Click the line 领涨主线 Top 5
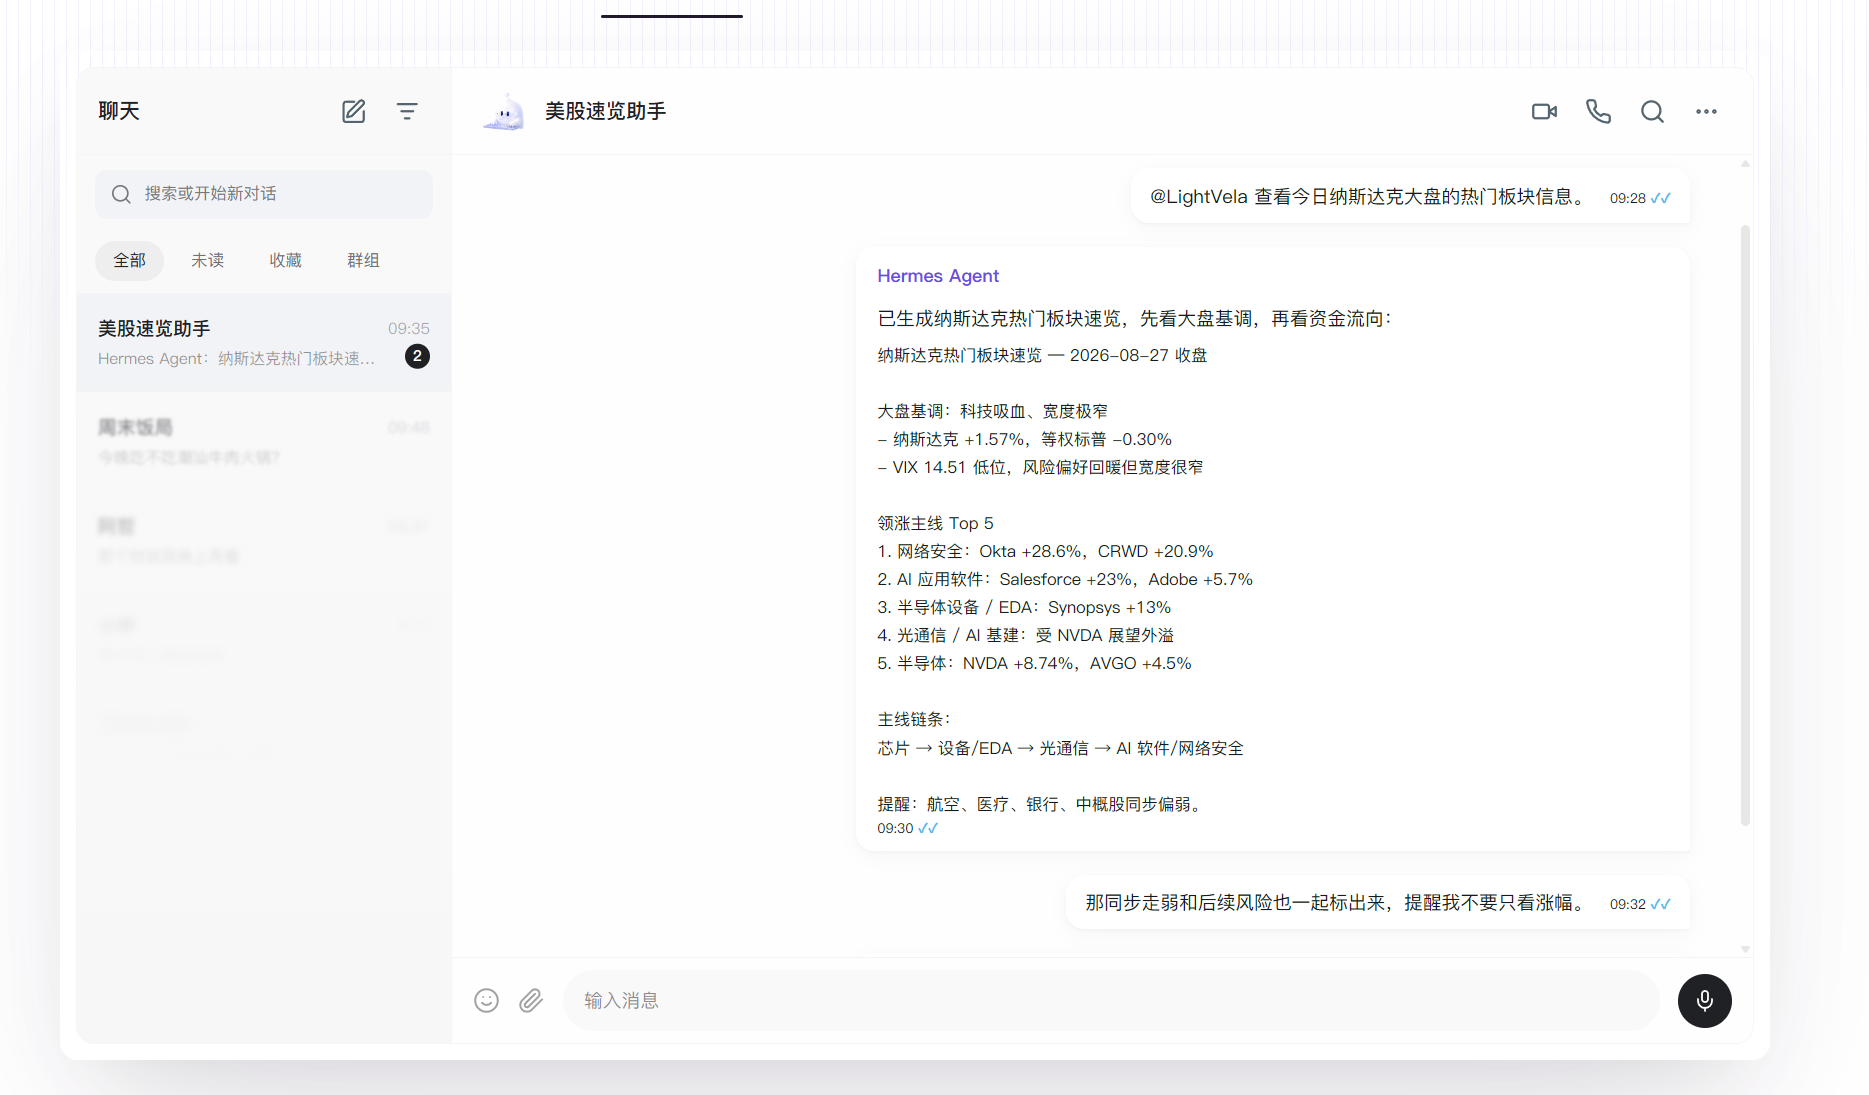Viewport: 1869px width, 1095px height. (x=935, y=523)
